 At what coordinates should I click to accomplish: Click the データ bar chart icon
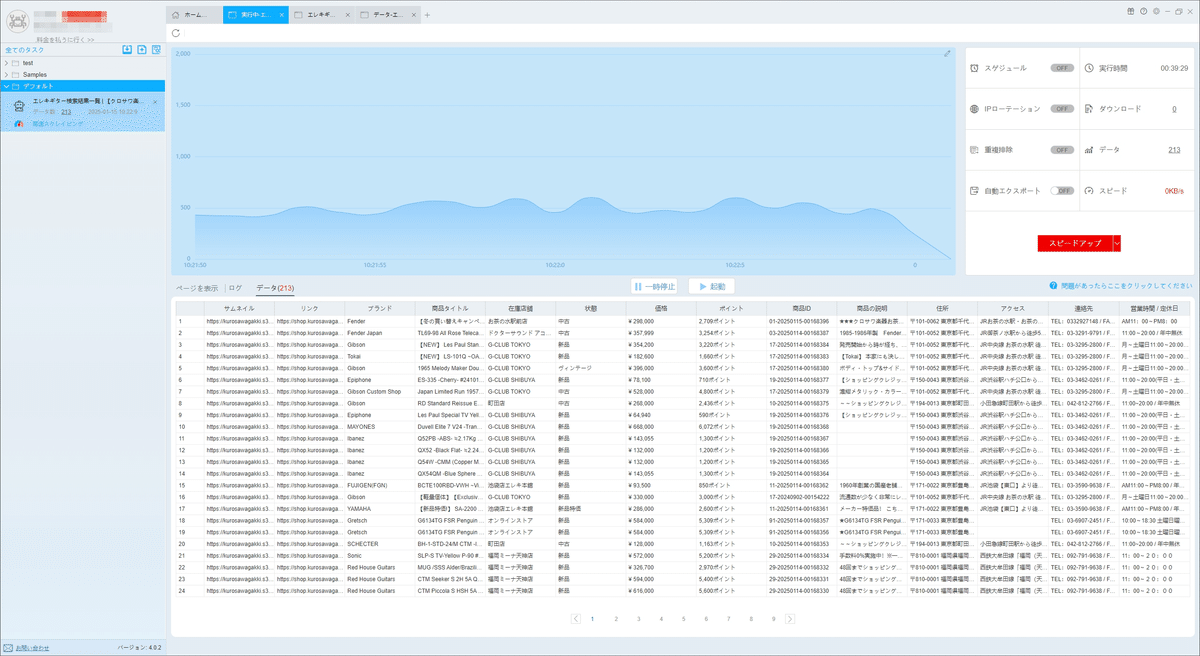[x=1089, y=149]
